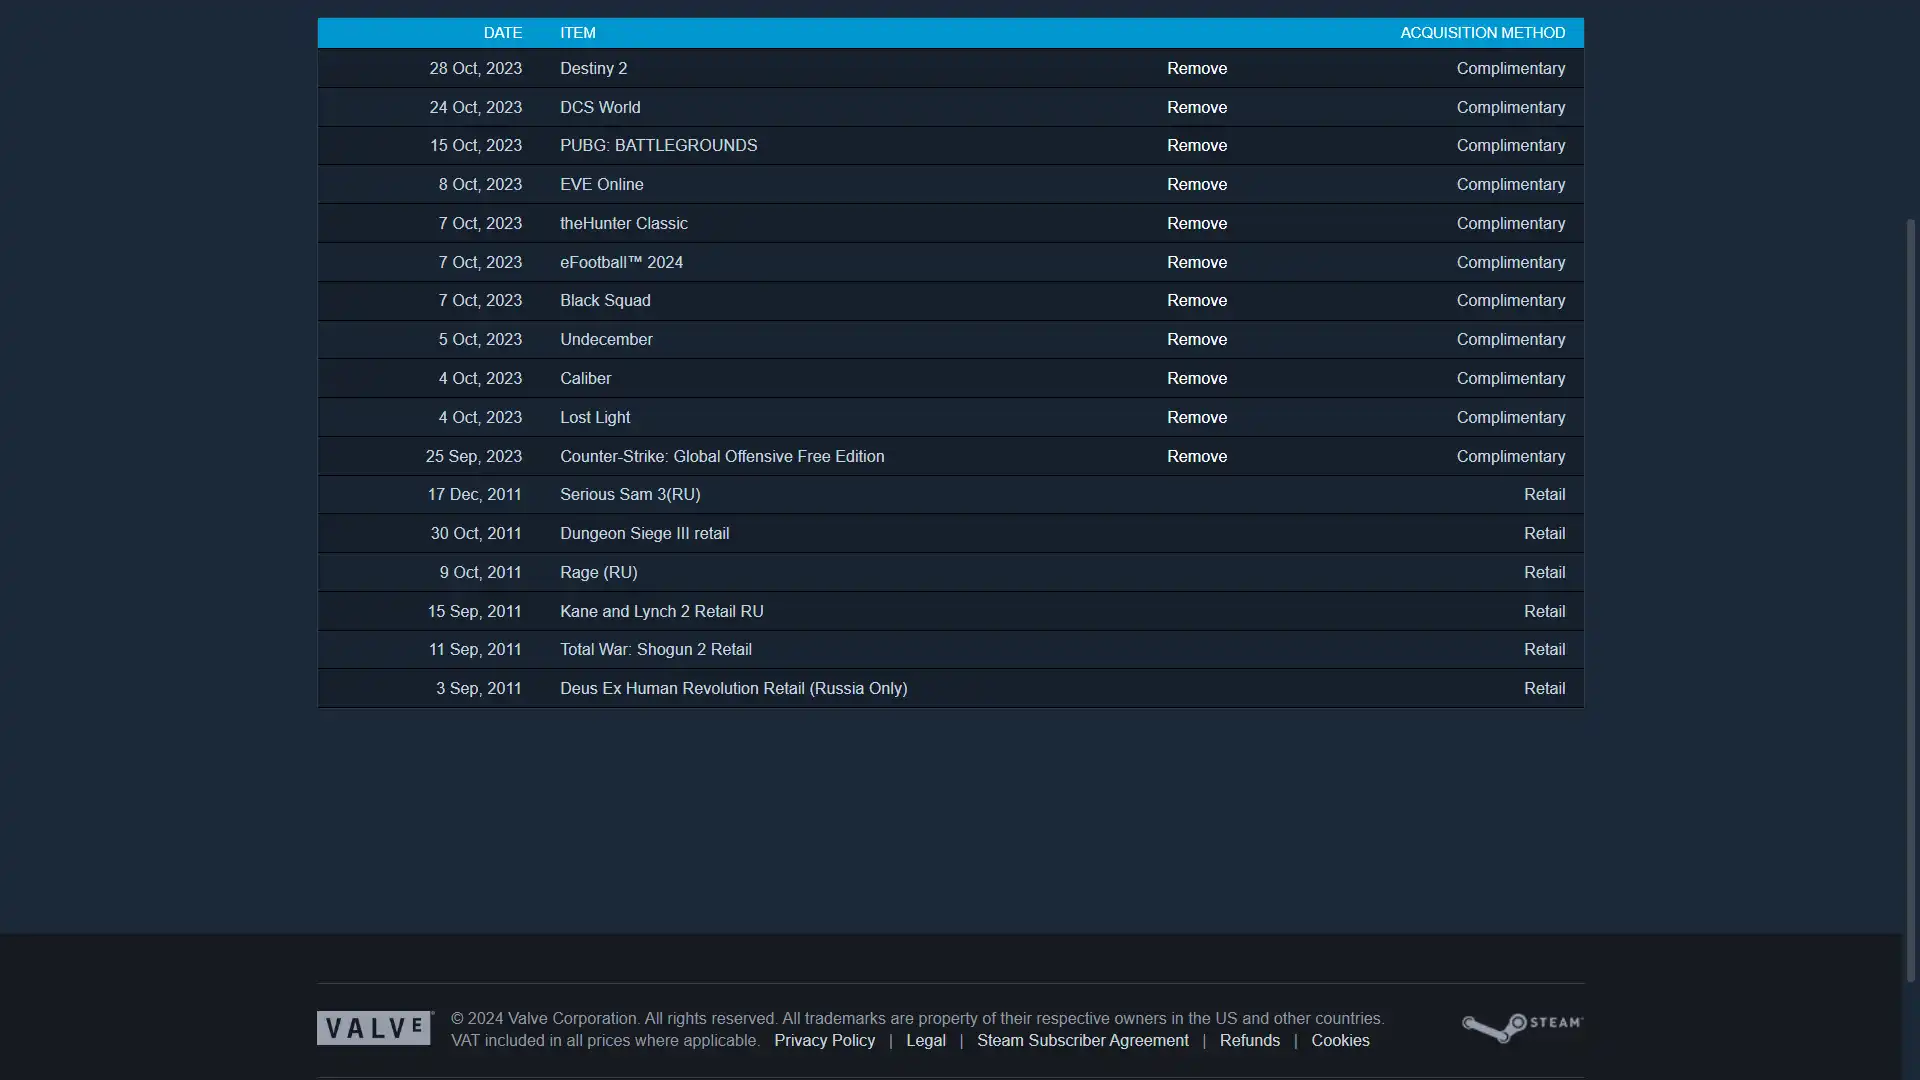Viewport: 1920px width, 1080px height.
Task: Select Kane and Lynch 2 Retail RU
Action: click(x=662, y=611)
